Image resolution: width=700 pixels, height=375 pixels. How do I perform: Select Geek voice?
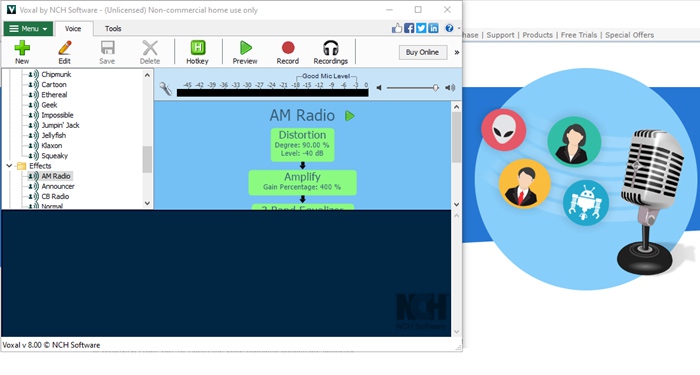click(x=49, y=105)
